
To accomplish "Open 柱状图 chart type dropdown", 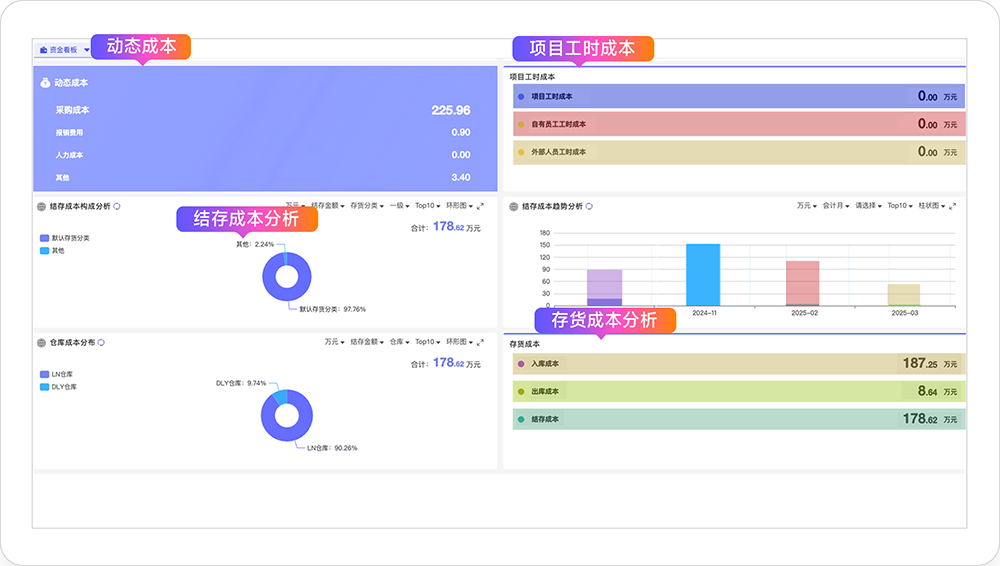I will coord(932,206).
